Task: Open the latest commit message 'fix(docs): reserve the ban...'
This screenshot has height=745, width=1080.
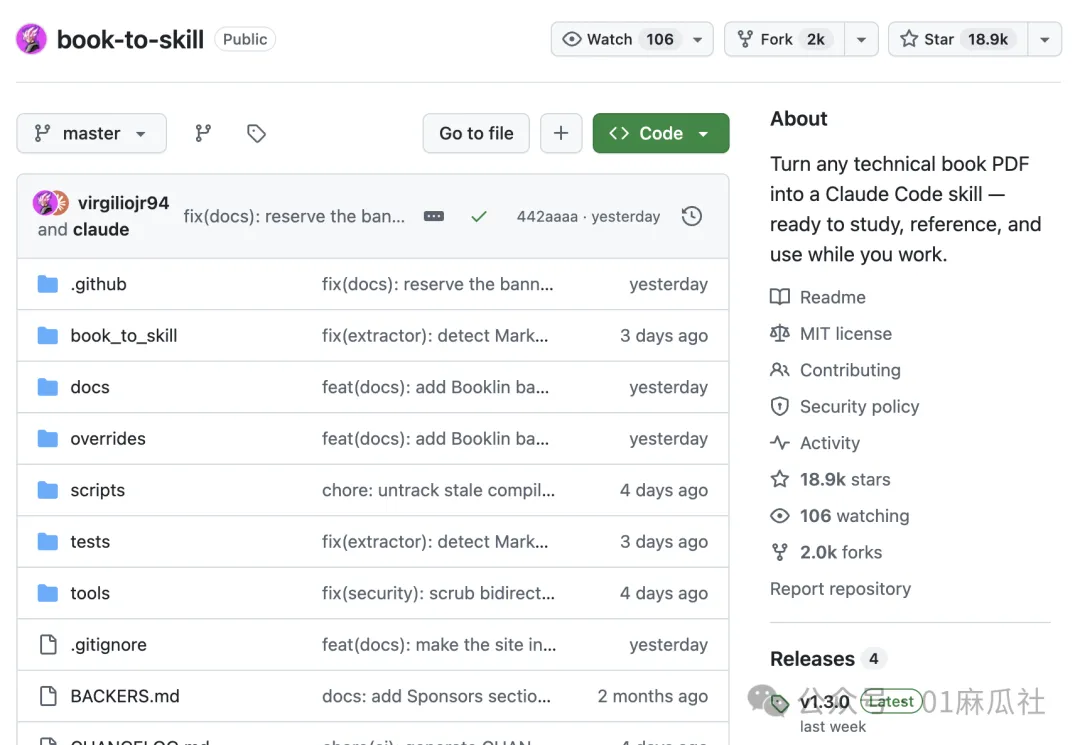Action: tap(294, 216)
